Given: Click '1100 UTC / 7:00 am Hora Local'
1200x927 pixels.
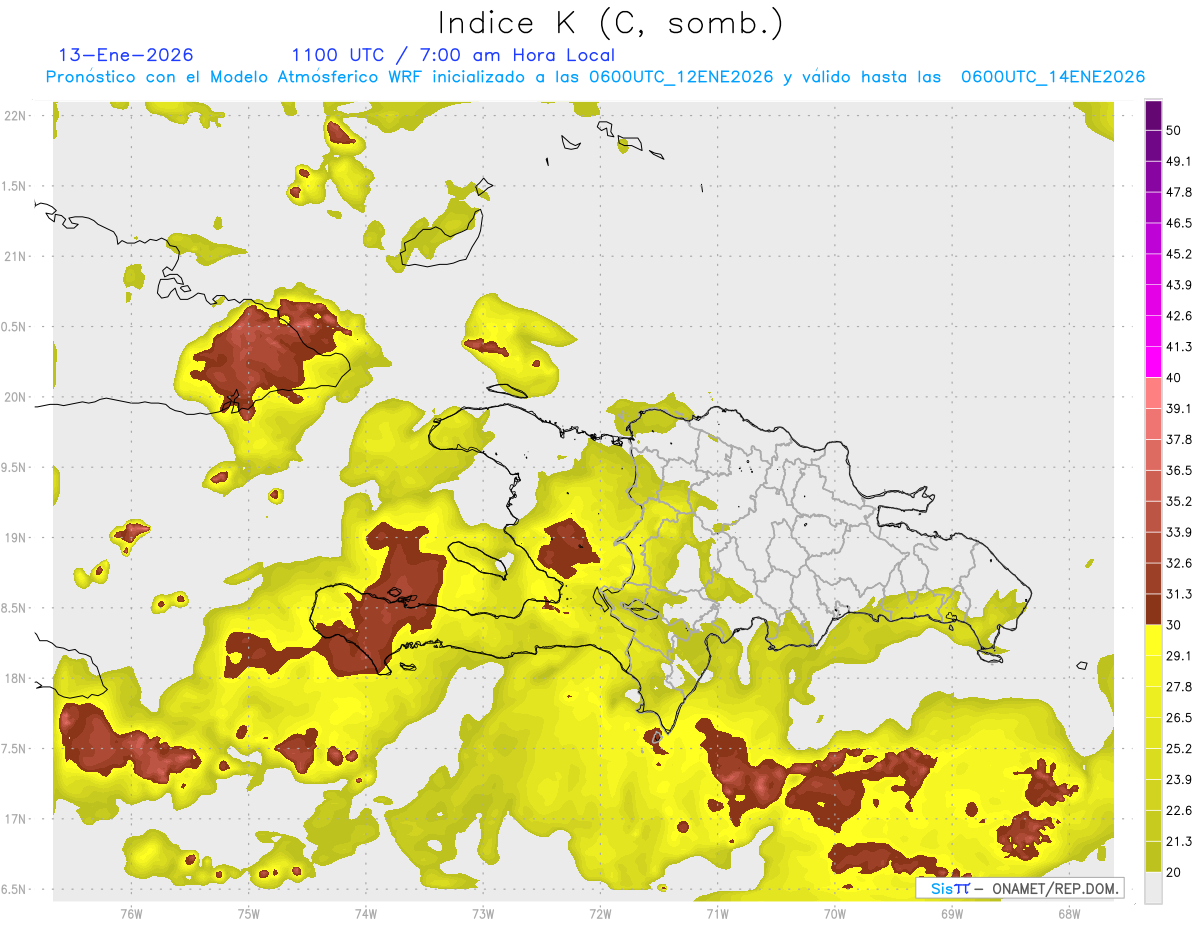Looking at the screenshot, I should [453, 55].
